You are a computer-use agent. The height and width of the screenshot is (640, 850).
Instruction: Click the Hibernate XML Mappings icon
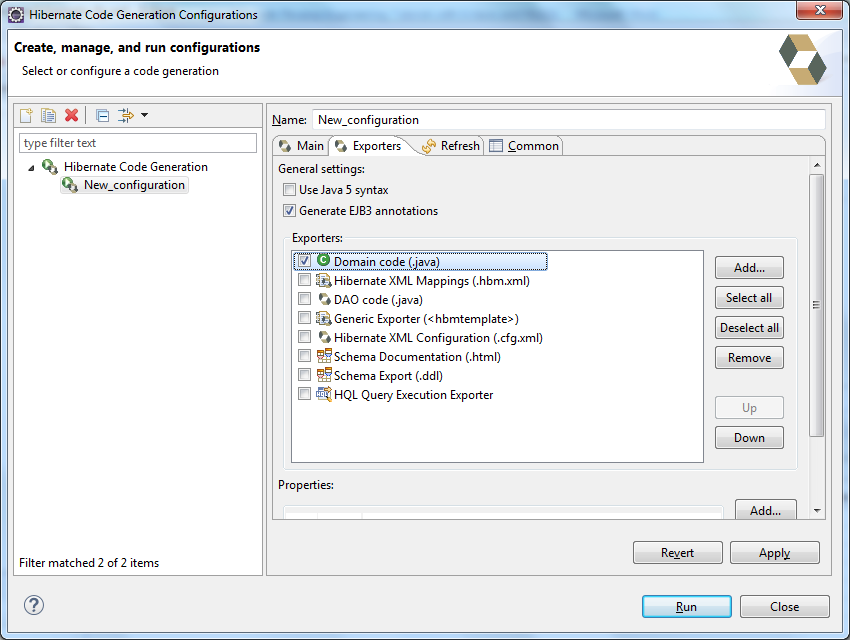click(324, 281)
